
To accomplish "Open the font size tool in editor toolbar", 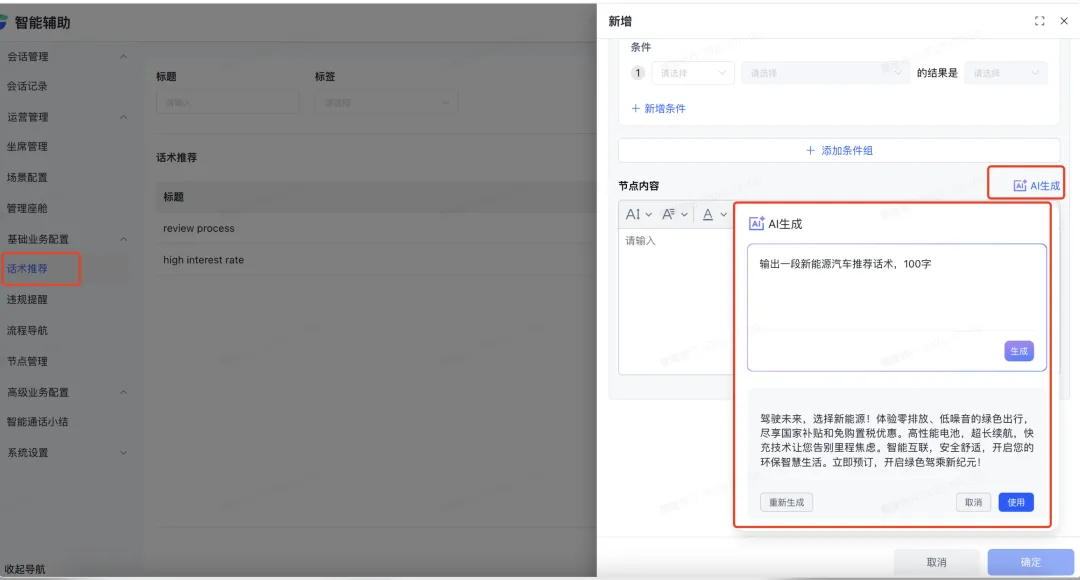I will click(638, 214).
